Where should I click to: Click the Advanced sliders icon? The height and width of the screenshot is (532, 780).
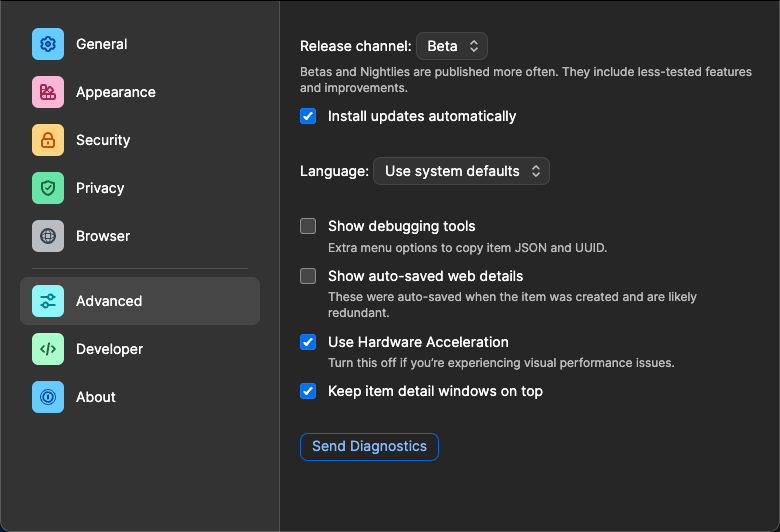tap(48, 301)
